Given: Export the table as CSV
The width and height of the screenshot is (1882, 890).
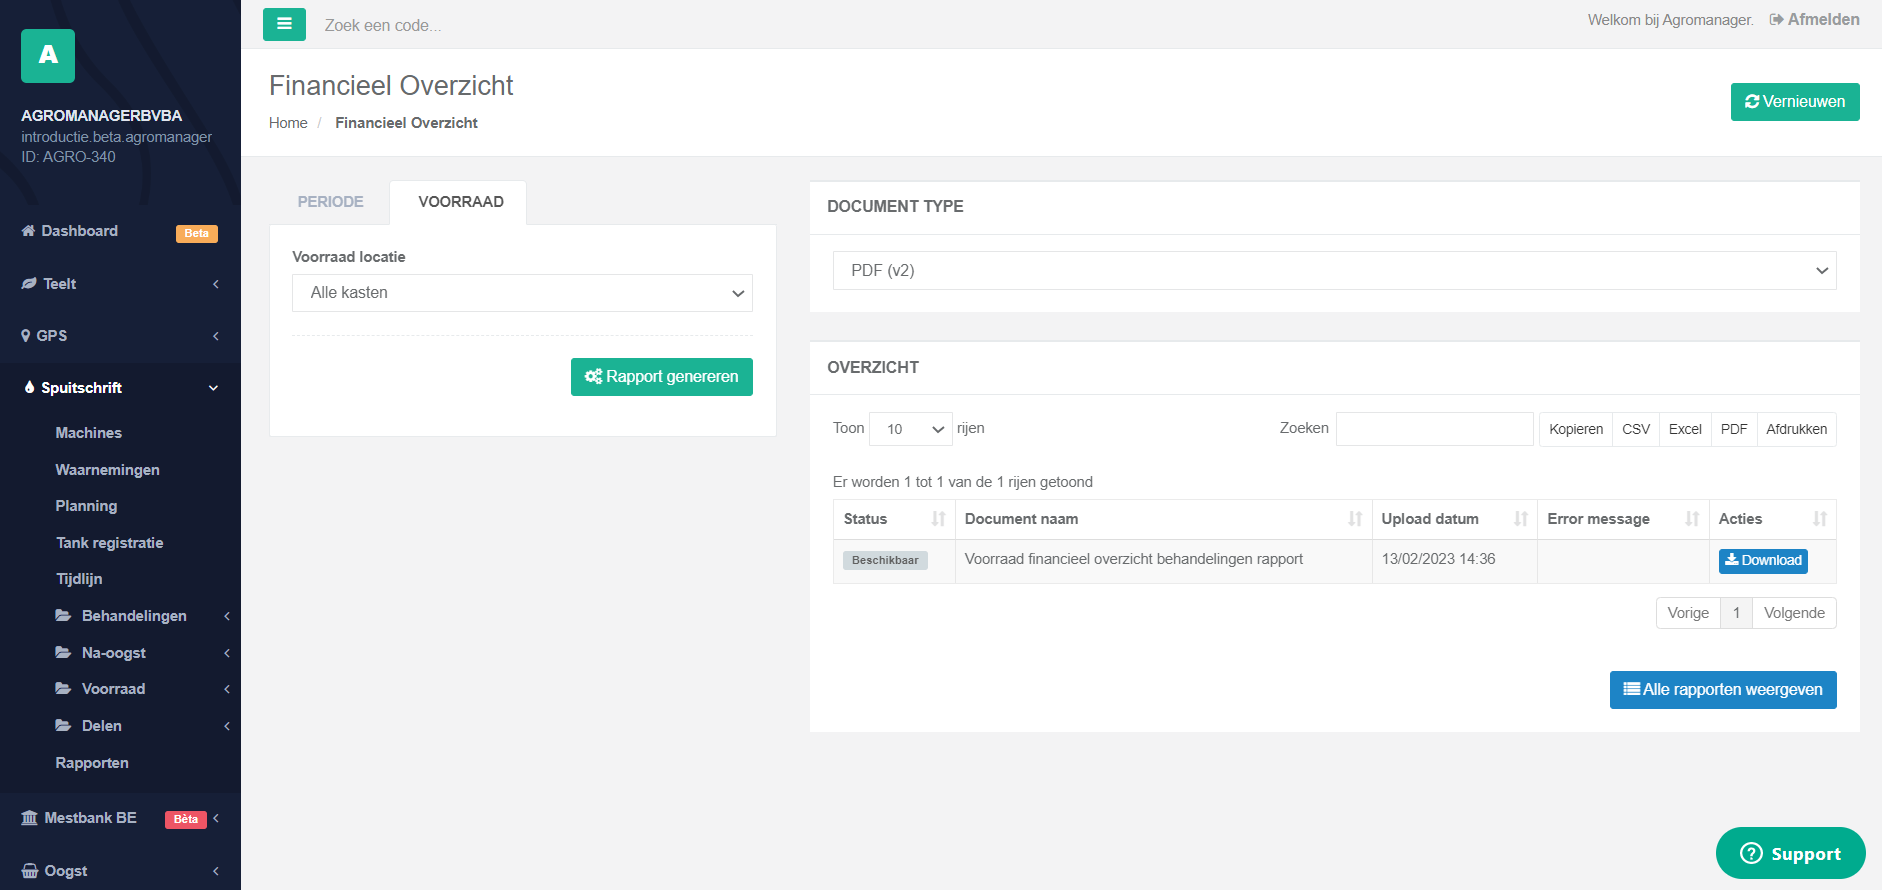Looking at the screenshot, I should pyautogui.click(x=1636, y=429).
